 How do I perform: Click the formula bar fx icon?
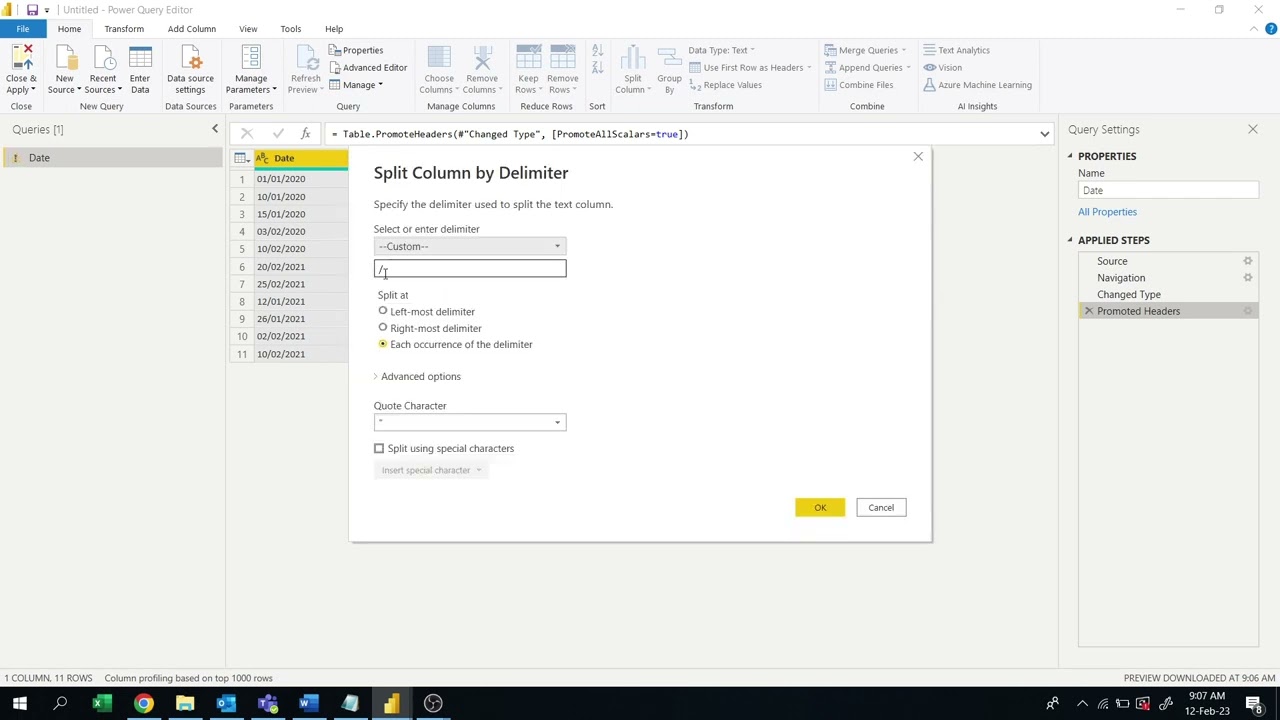pos(305,134)
